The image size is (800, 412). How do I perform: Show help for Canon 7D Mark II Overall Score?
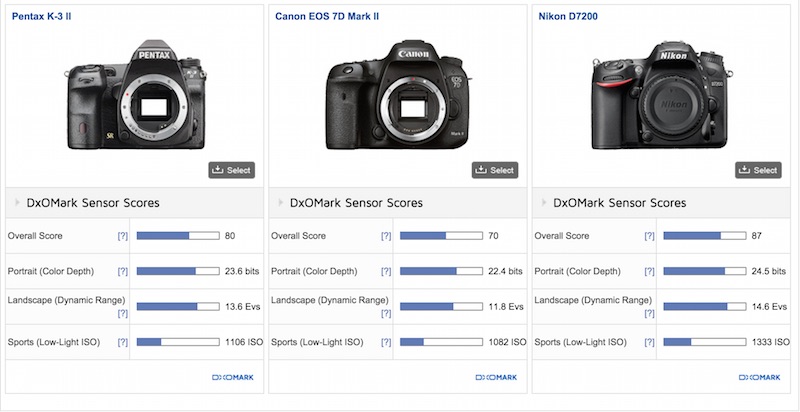tap(386, 237)
